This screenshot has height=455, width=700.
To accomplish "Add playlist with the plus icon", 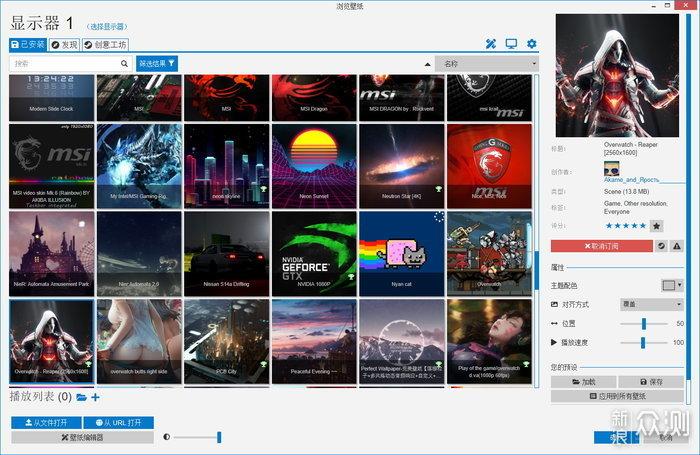I will (x=96, y=397).
